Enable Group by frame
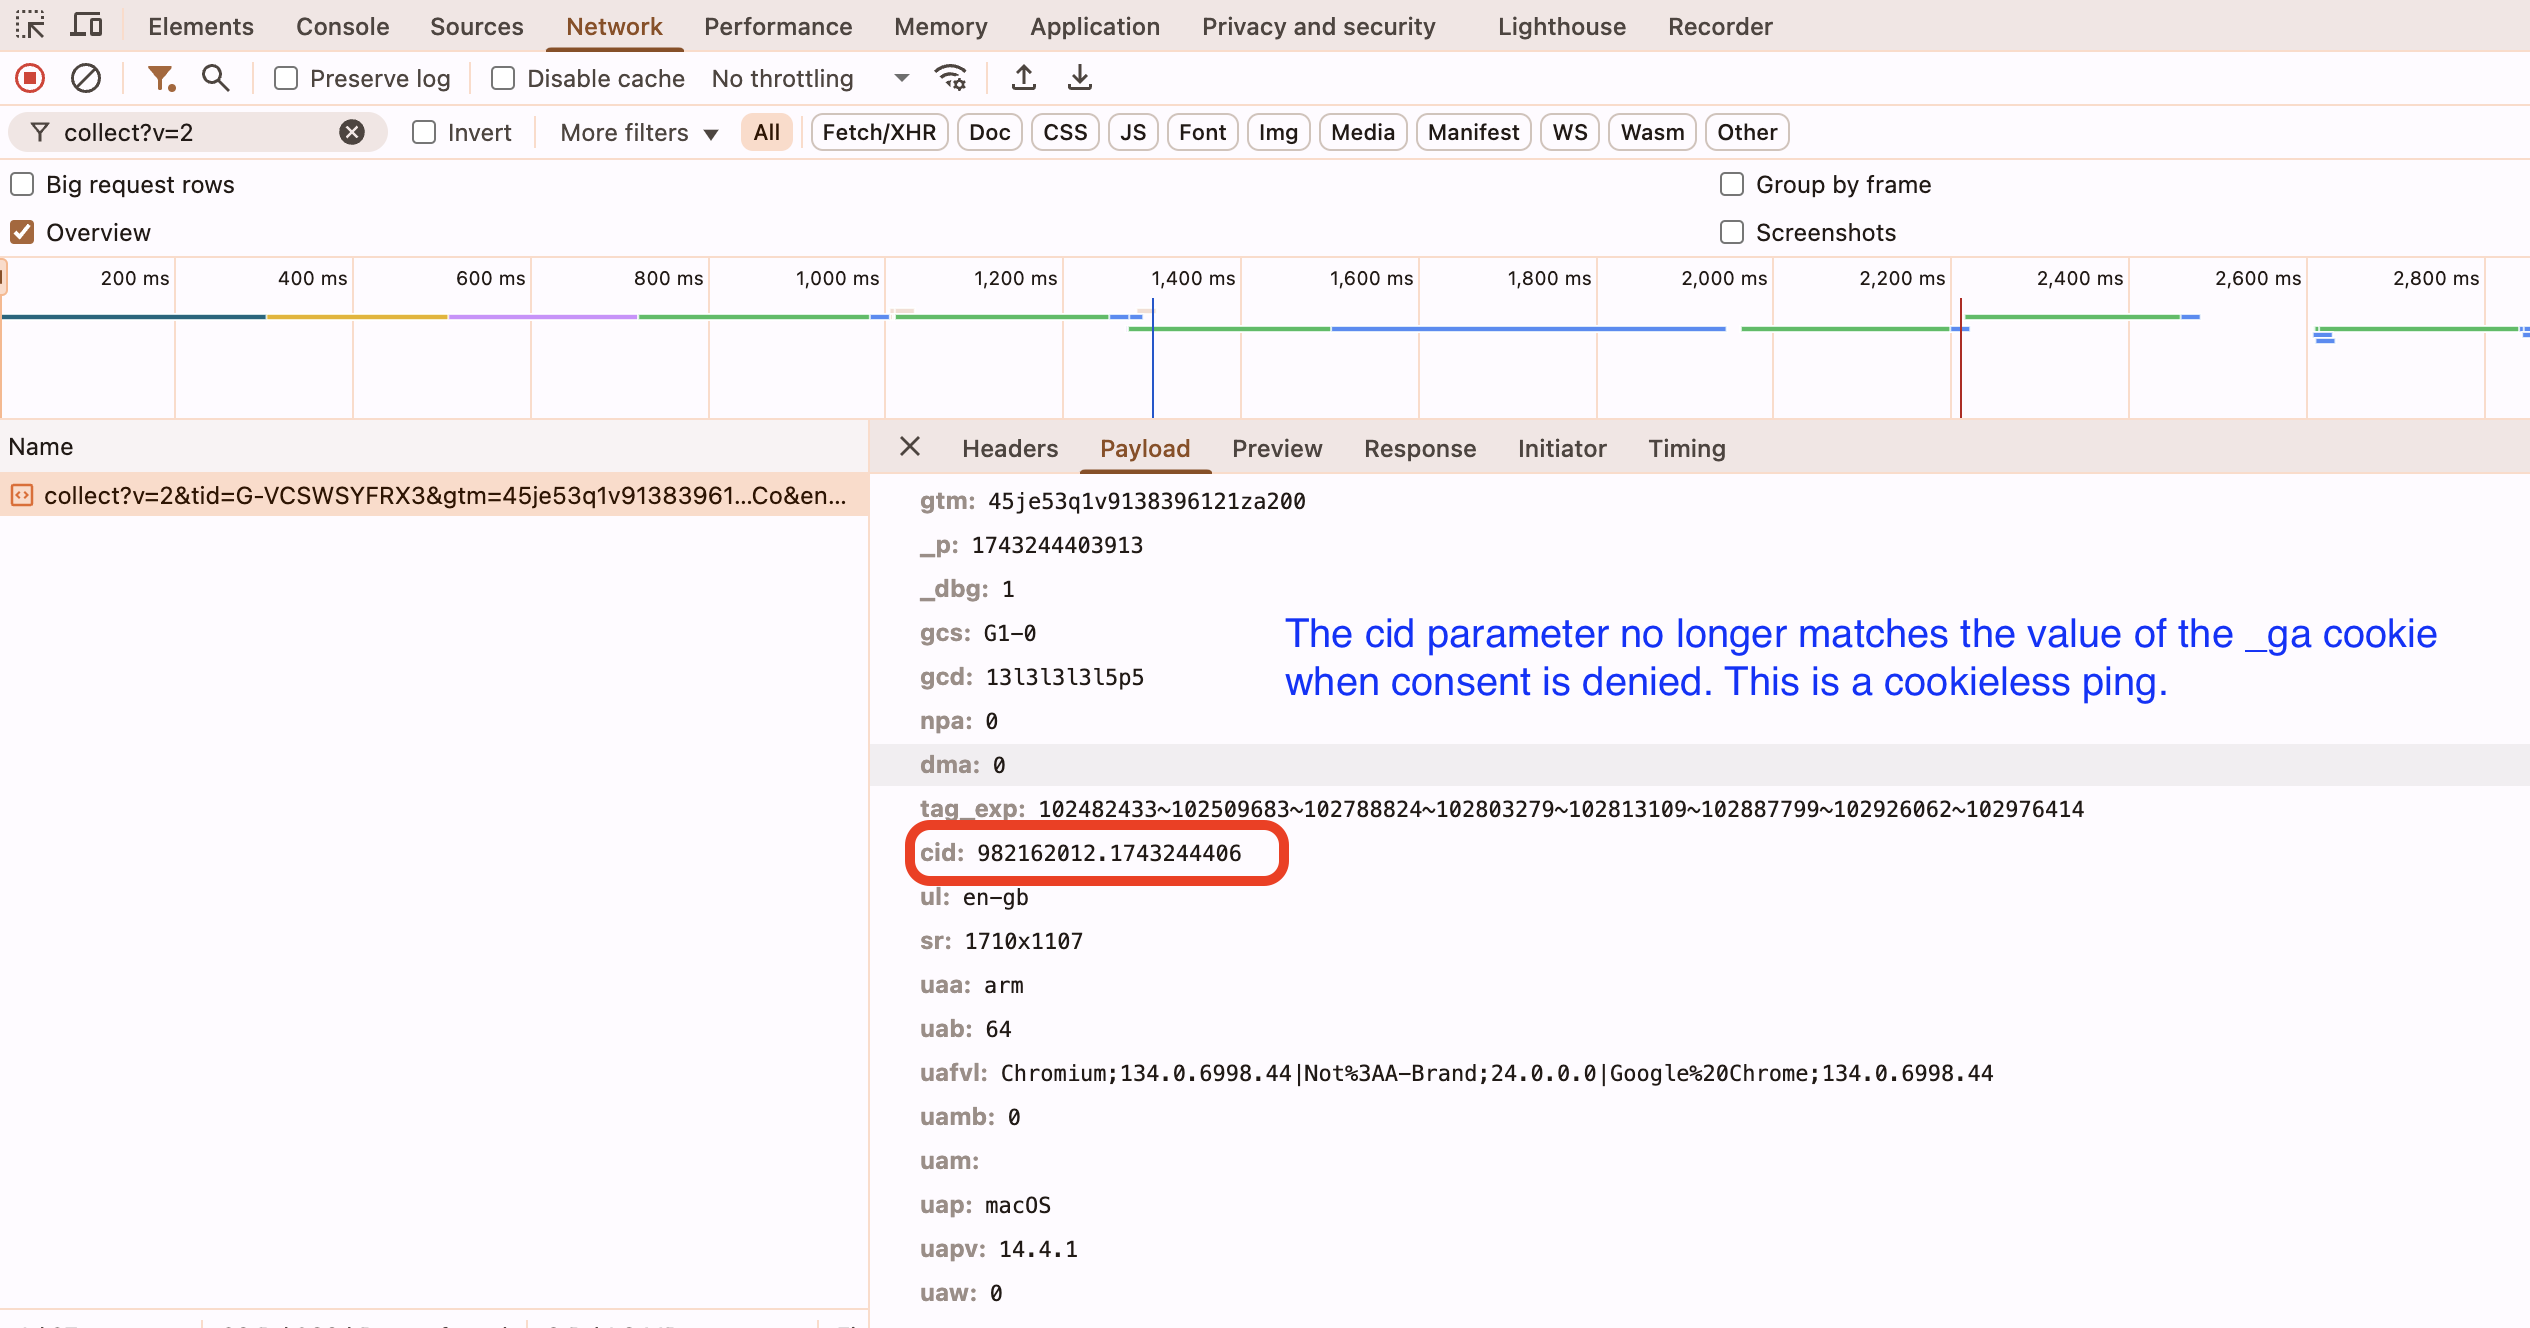2530x1328 pixels. pyautogui.click(x=1732, y=184)
